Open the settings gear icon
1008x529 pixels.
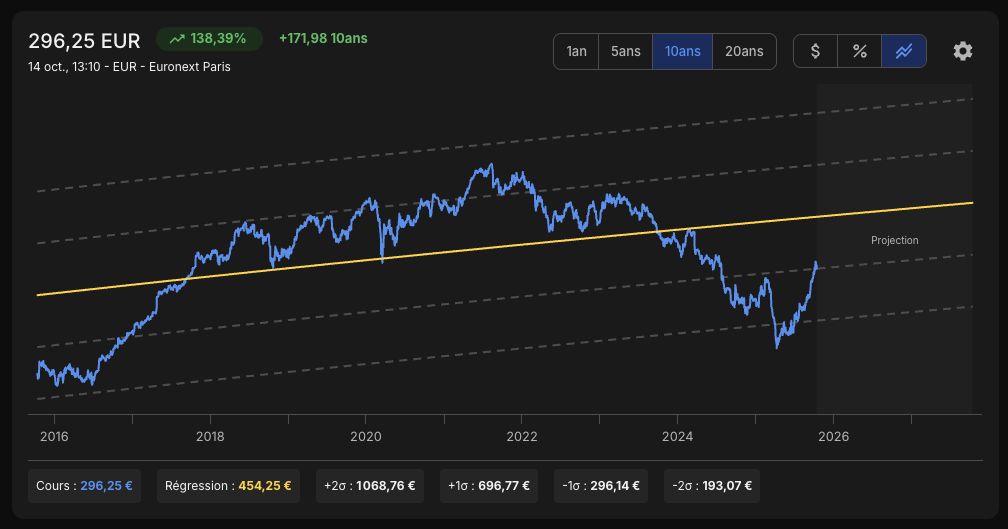(x=962, y=51)
